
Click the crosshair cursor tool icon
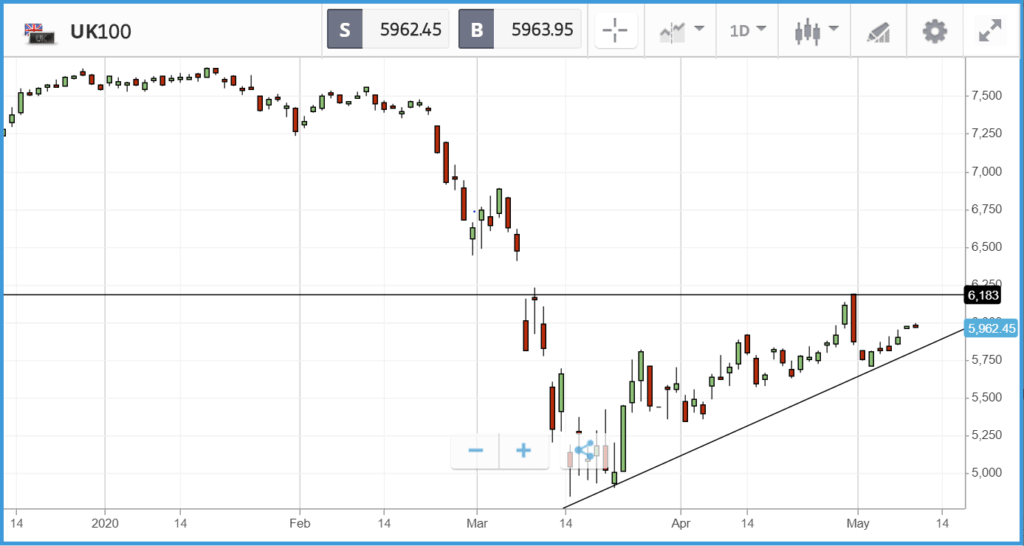pos(616,30)
